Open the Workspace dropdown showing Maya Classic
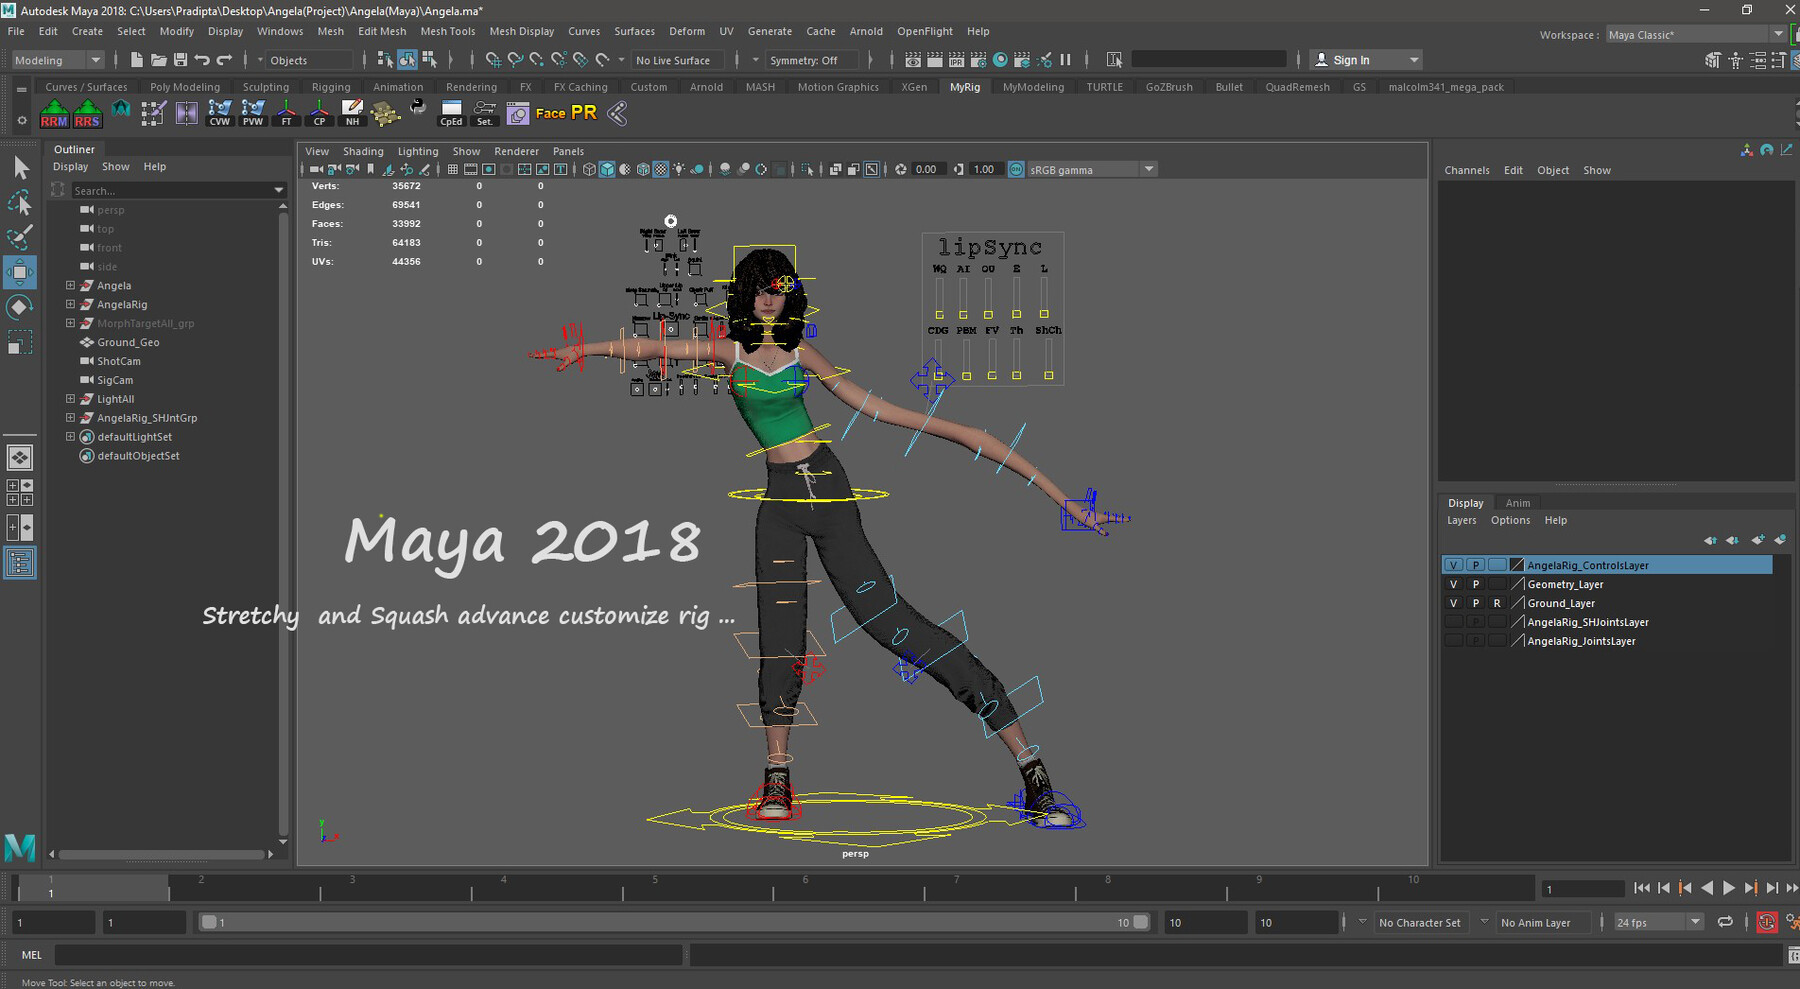The image size is (1800, 989). coord(1695,34)
